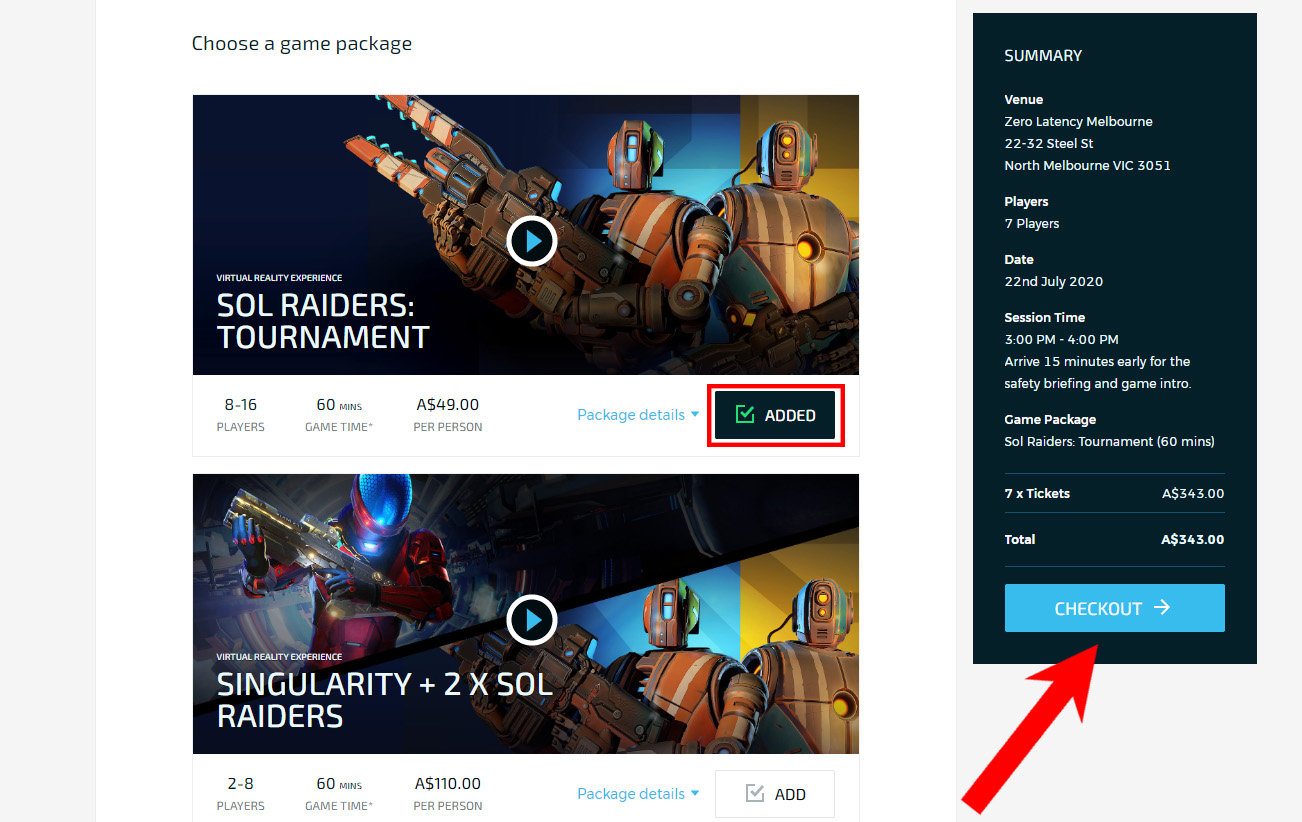
Task: Select the "7 Players" summary value
Action: pyautogui.click(x=1032, y=224)
